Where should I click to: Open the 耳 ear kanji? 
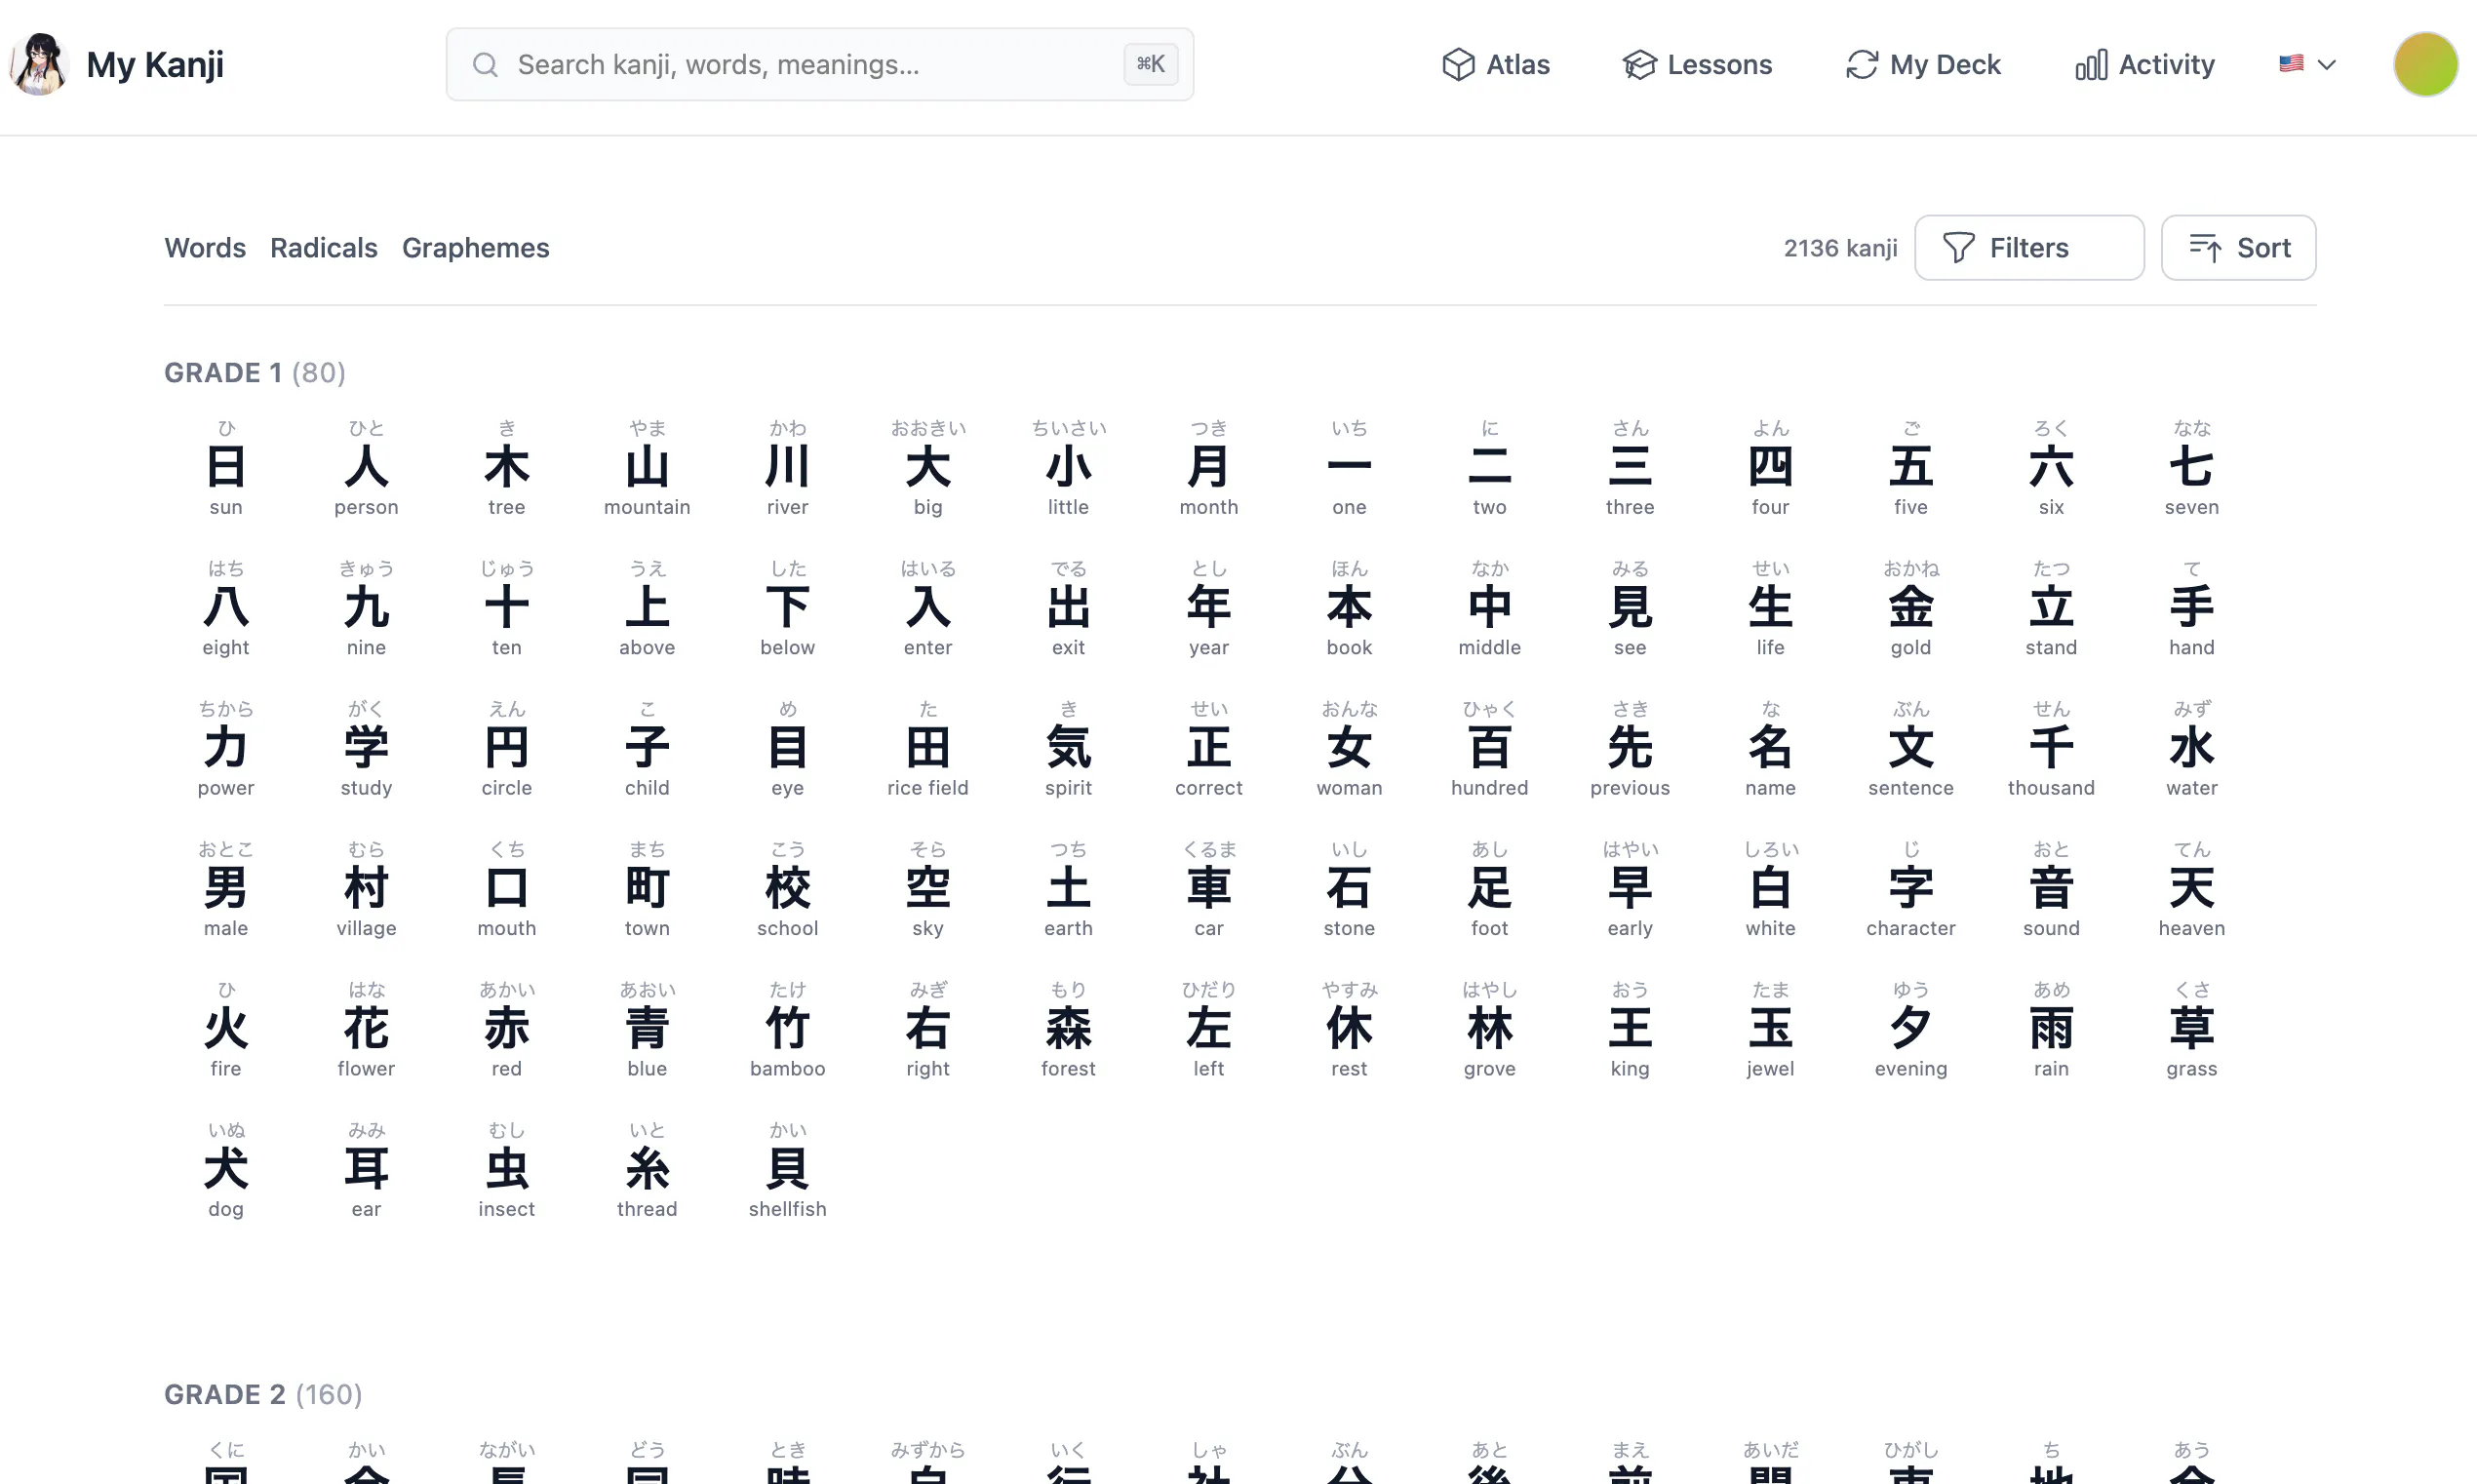coord(366,1169)
